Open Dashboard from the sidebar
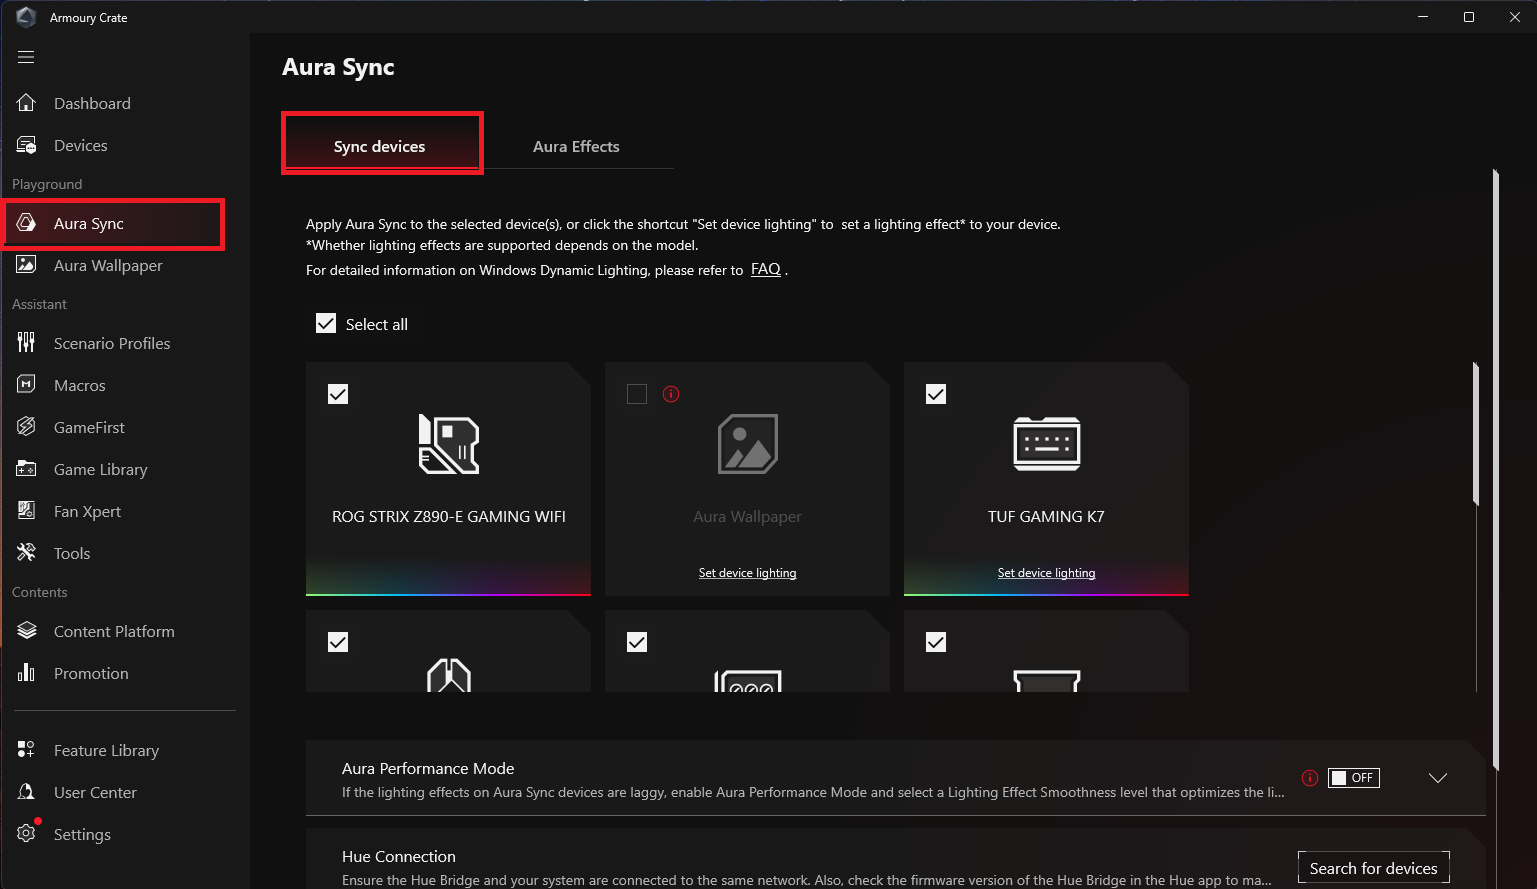The image size is (1537, 889). [92, 103]
